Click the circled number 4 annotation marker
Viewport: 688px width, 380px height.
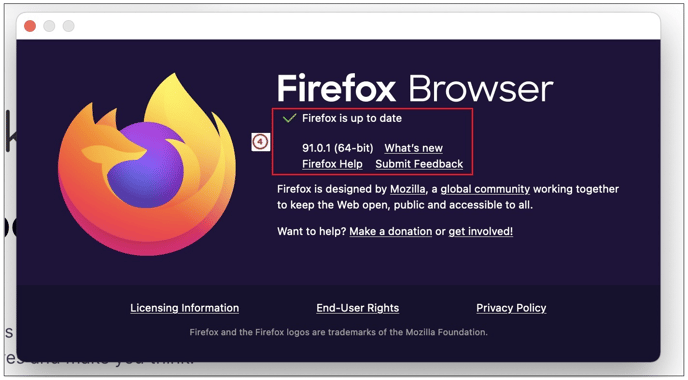point(260,142)
